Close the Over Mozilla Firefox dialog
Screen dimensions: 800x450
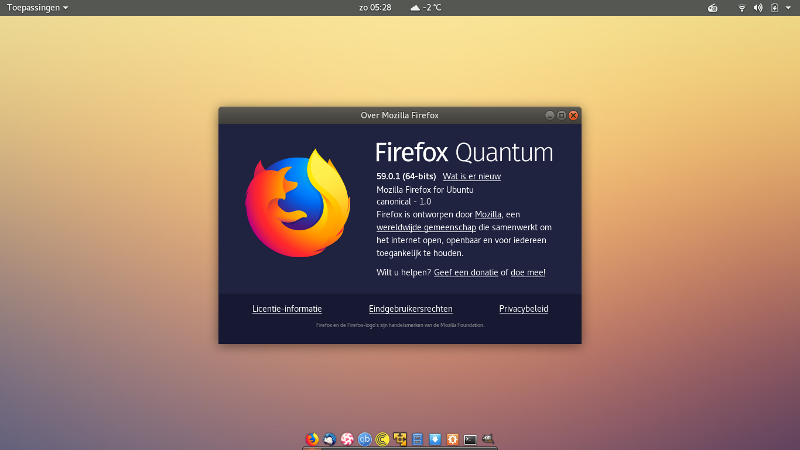[573, 115]
